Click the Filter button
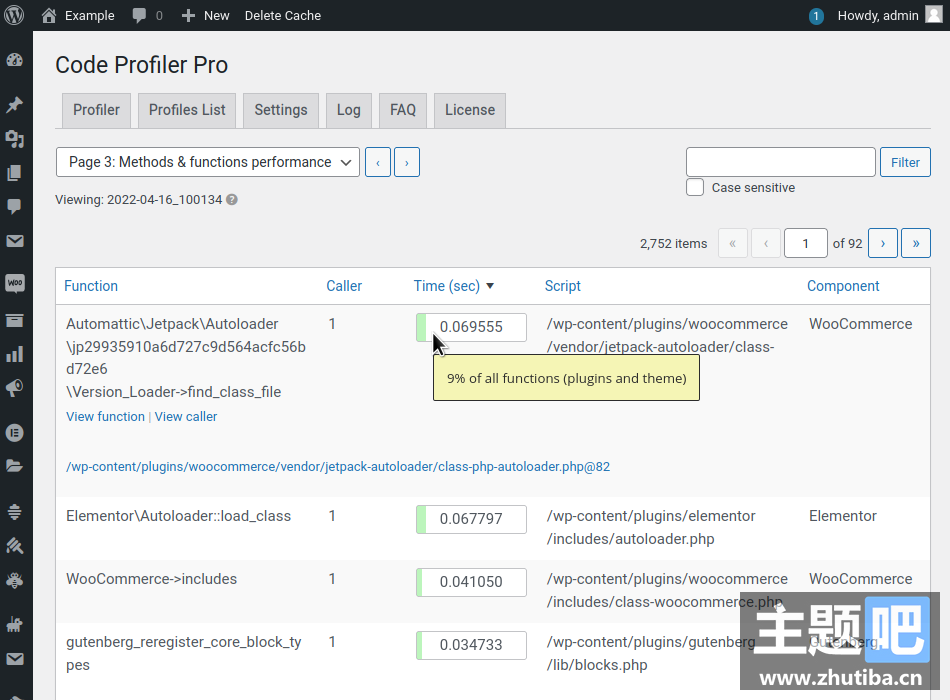 pos(905,162)
